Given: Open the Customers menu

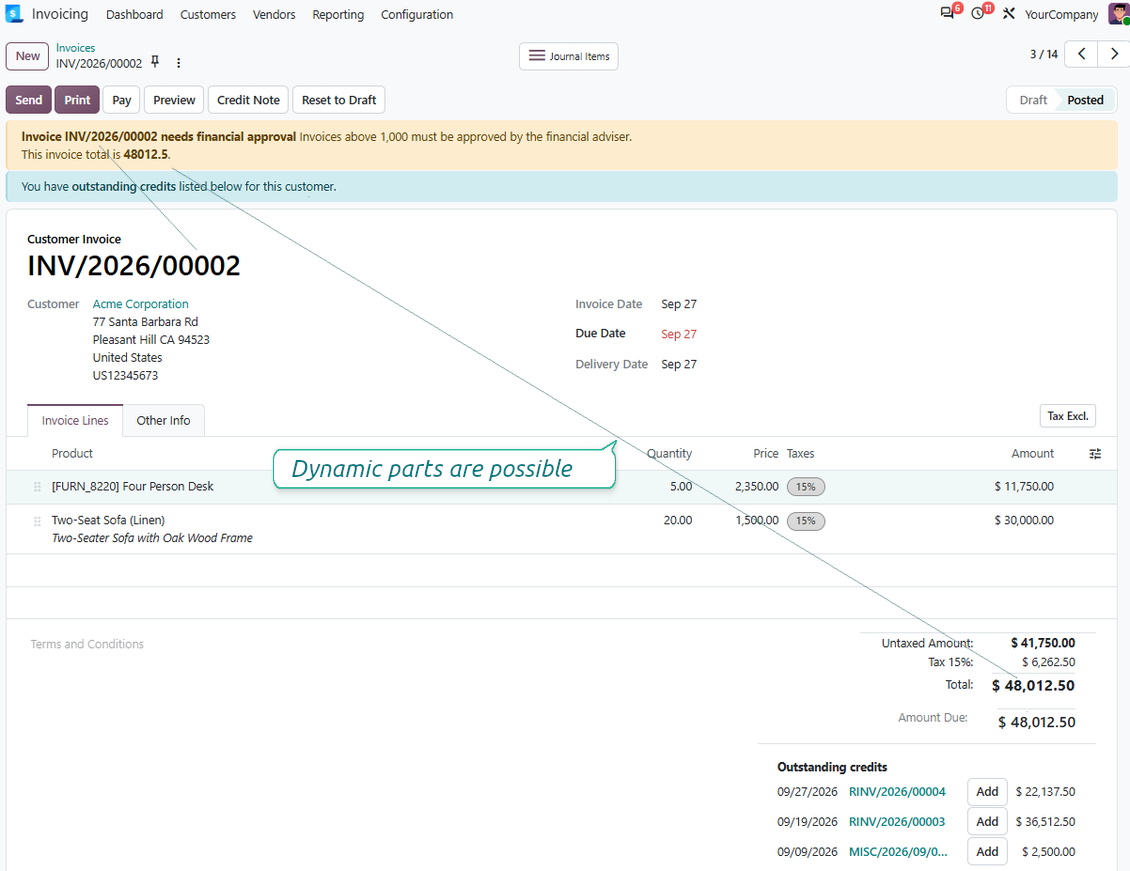Looking at the screenshot, I should pos(208,14).
